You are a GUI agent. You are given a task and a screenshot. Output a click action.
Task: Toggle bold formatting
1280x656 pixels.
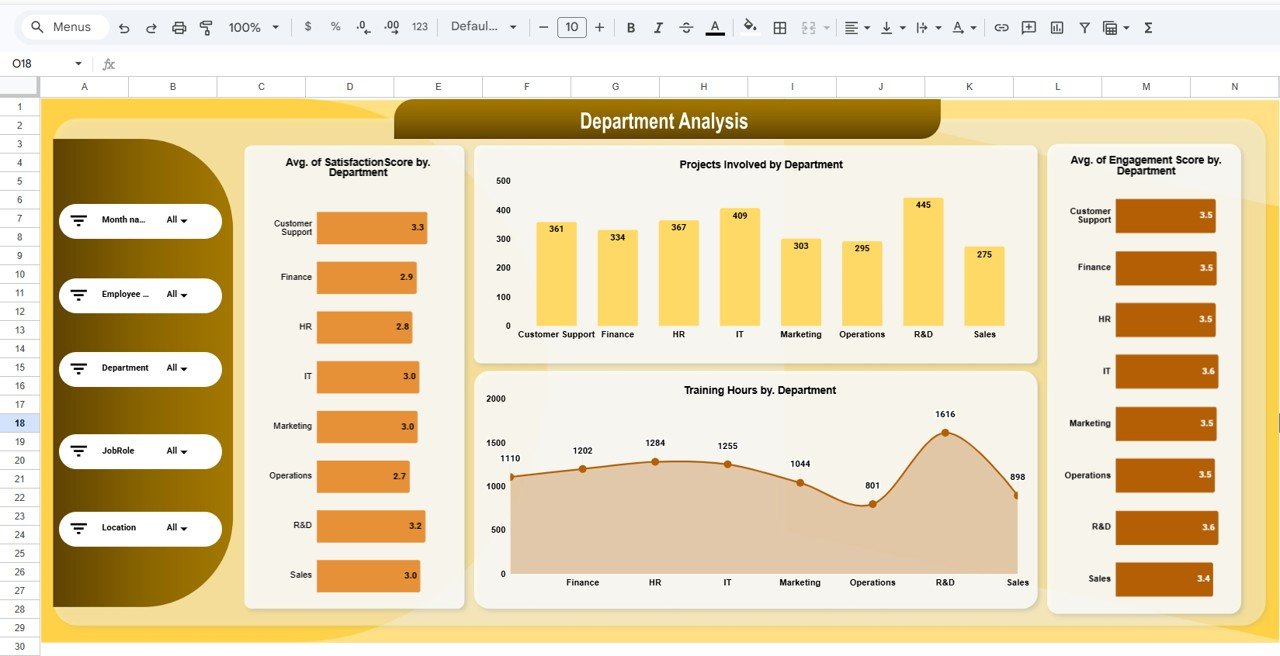[631, 28]
